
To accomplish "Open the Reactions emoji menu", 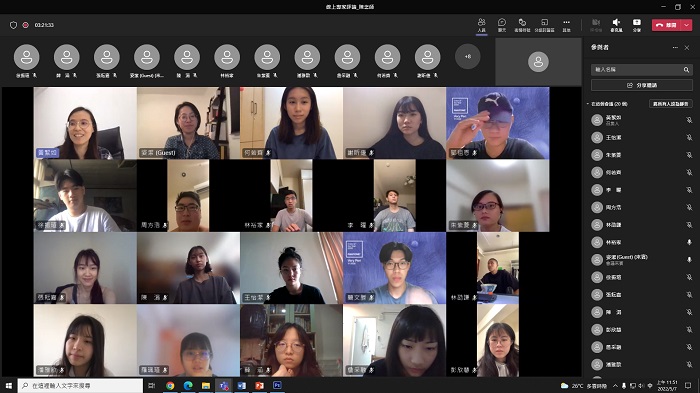I will point(522,25).
